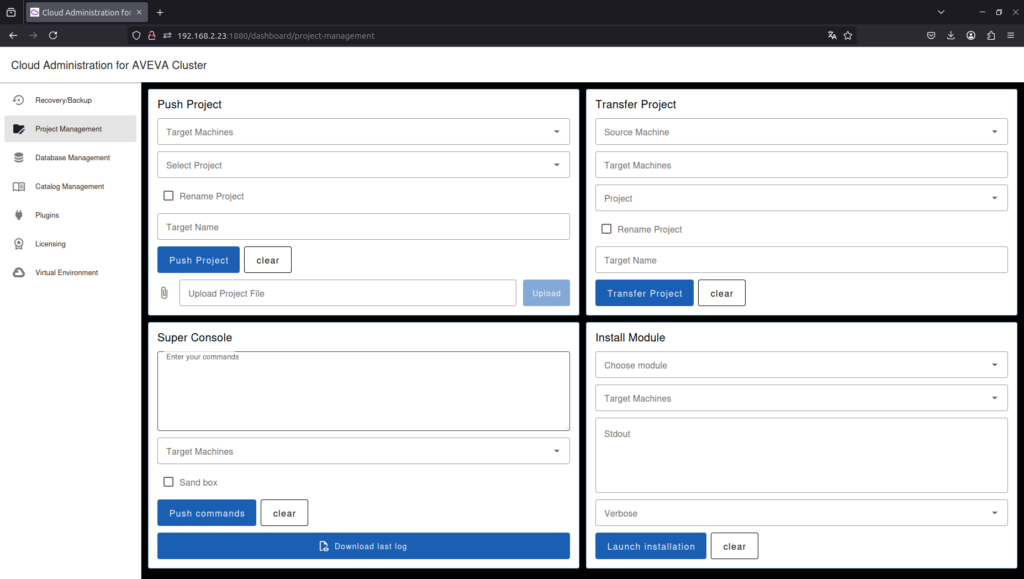
Task: Enable the Sand box checkbox
Action: click(168, 482)
